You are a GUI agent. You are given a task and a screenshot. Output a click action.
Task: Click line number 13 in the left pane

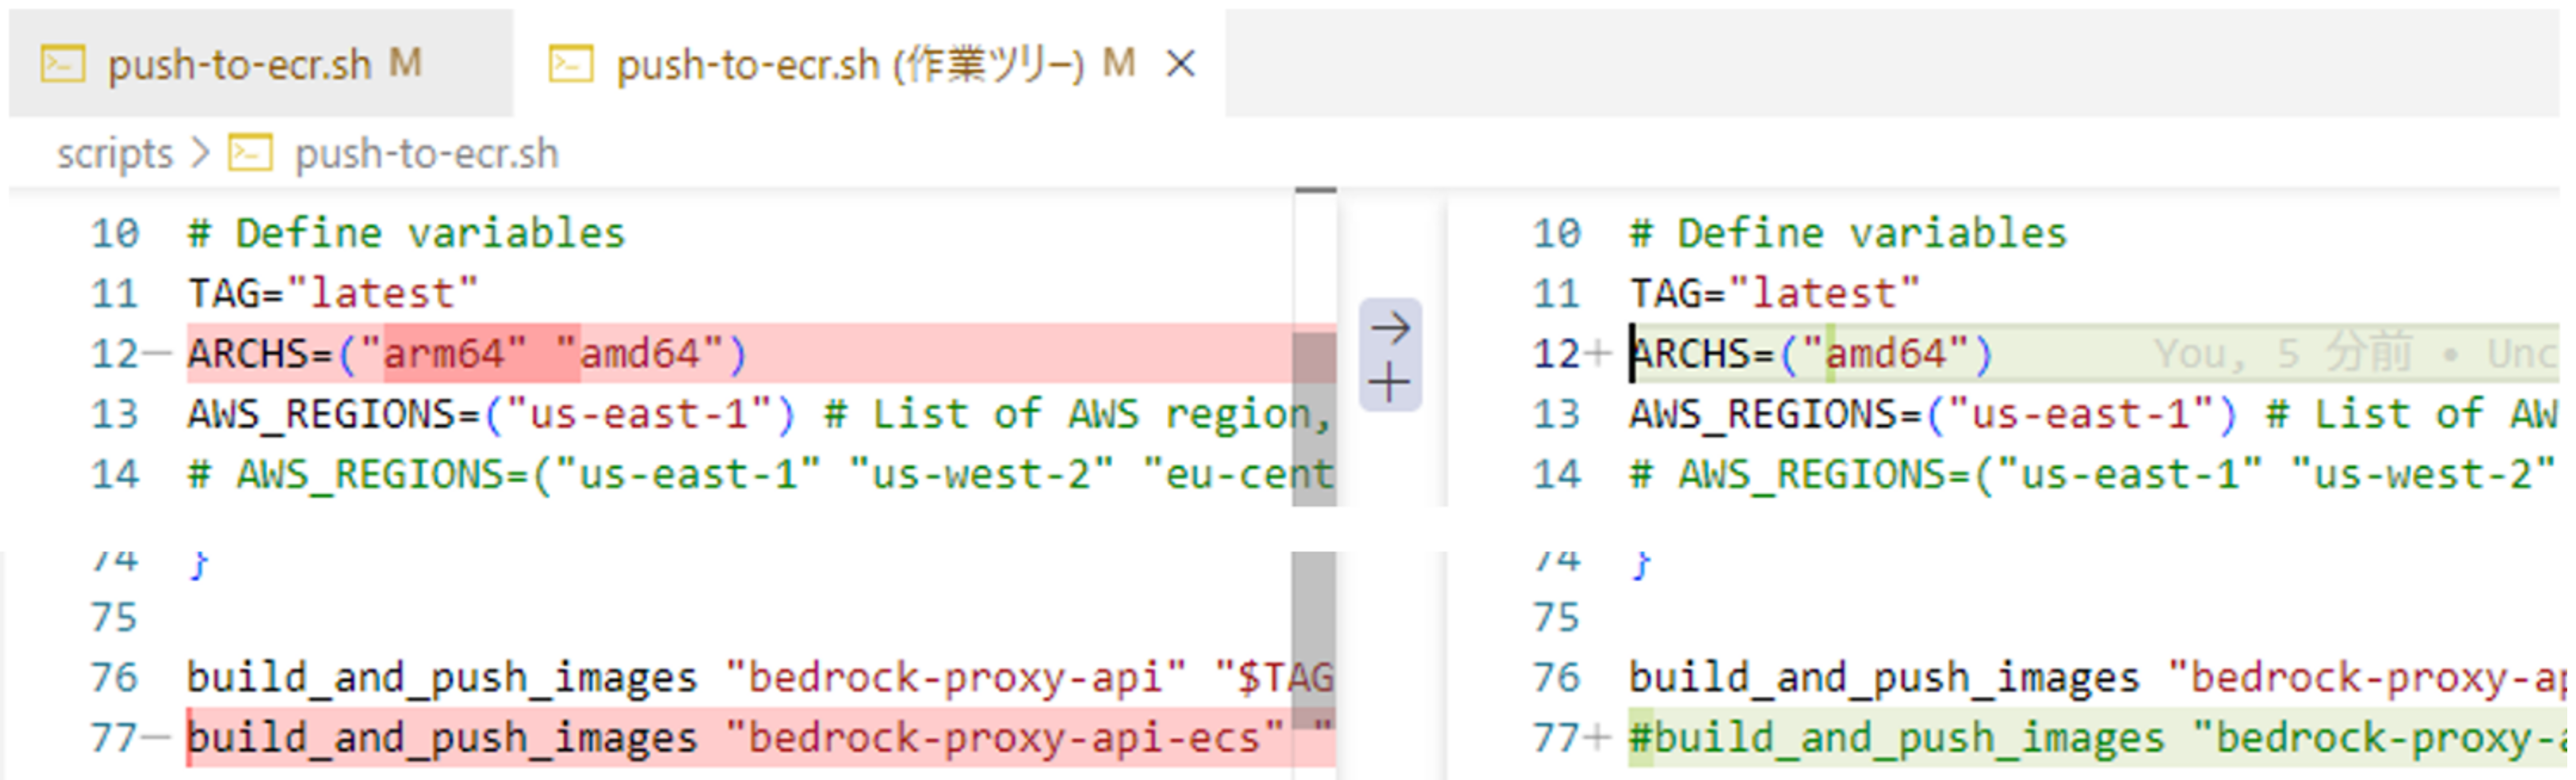click(115, 414)
